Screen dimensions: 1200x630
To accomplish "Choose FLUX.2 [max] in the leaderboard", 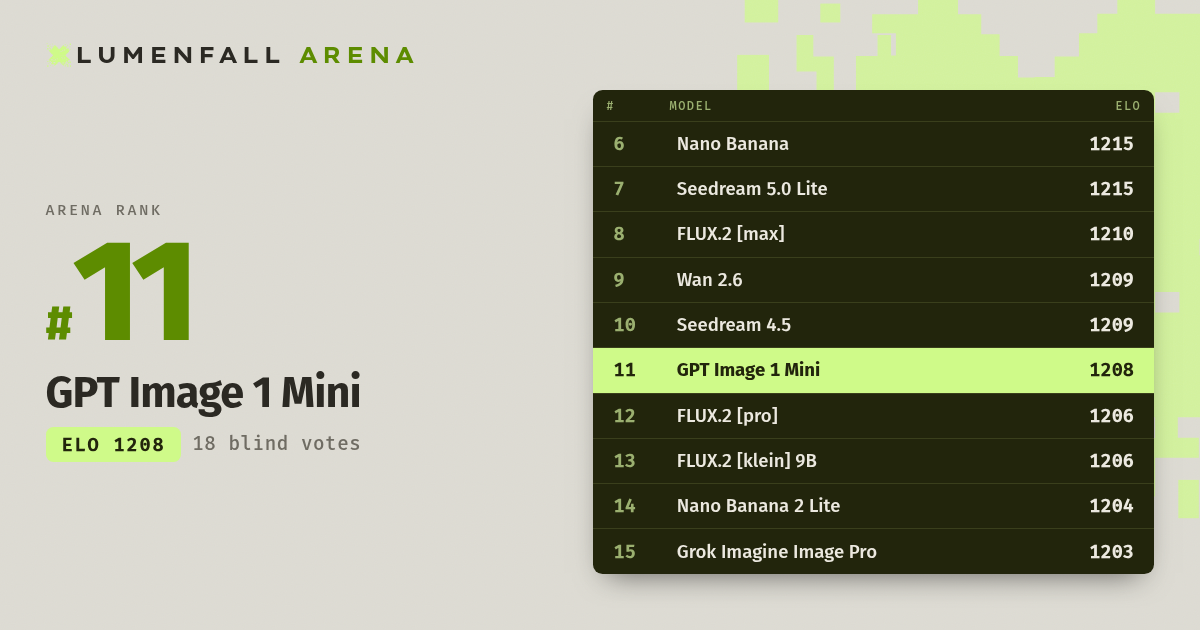I will pyautogui.click(x=873, y=234).
